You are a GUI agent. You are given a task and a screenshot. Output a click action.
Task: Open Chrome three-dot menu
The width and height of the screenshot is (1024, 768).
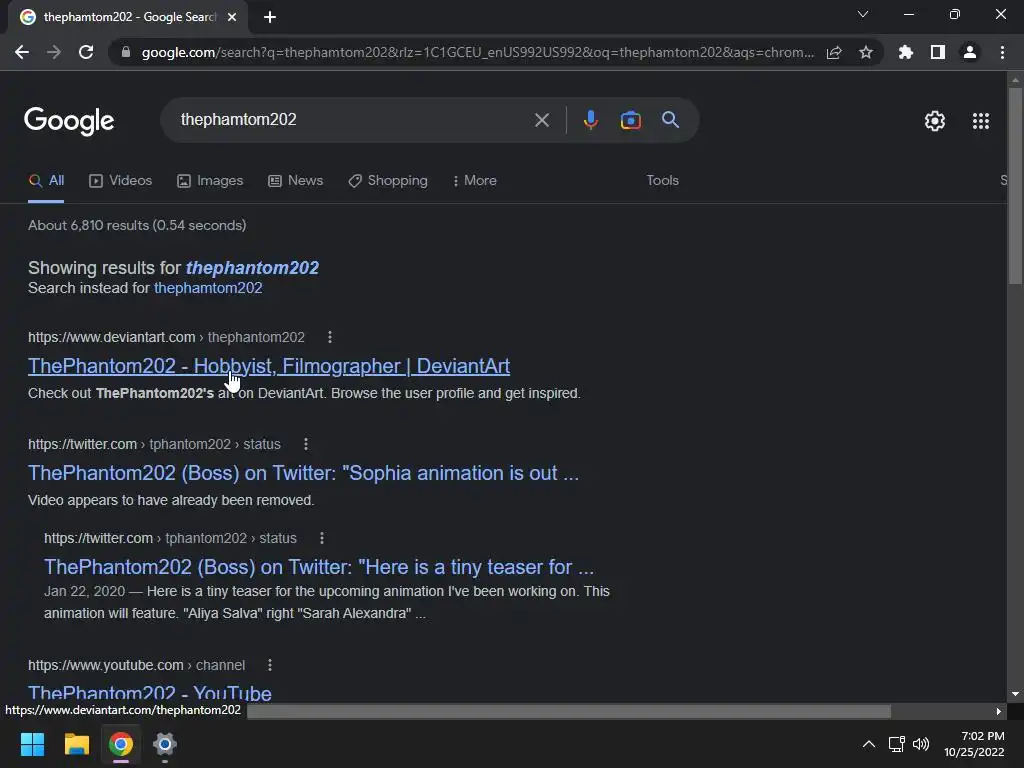coord(1002,52)
